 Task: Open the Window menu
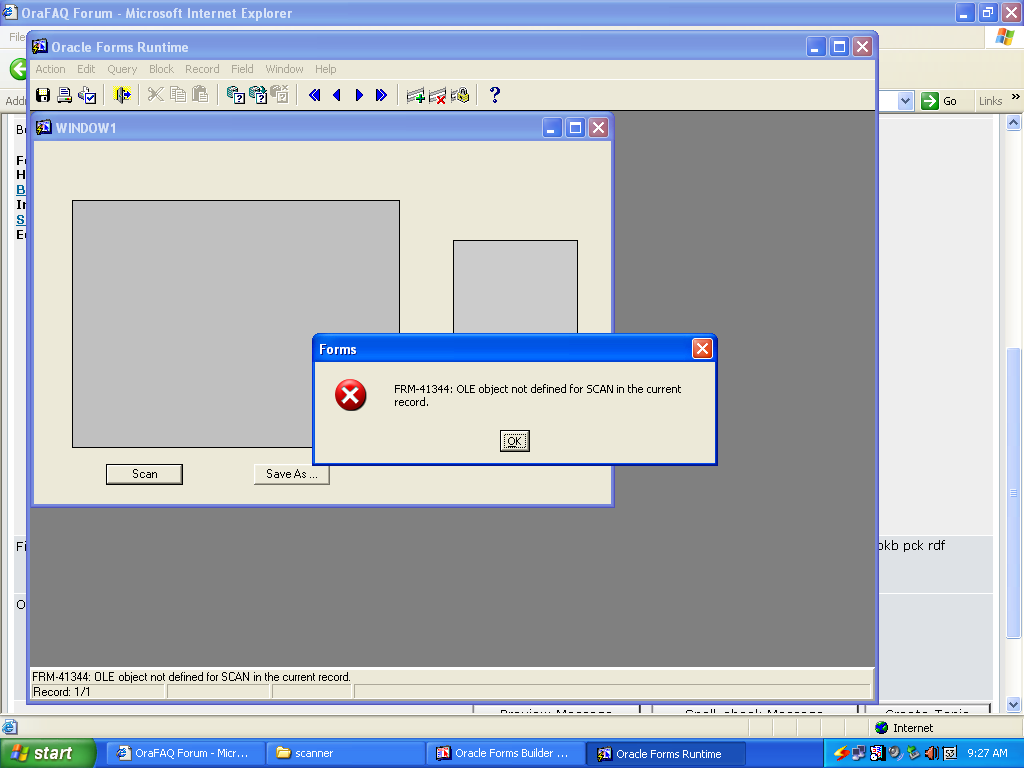pyautogui.click(x=284, y=69)
